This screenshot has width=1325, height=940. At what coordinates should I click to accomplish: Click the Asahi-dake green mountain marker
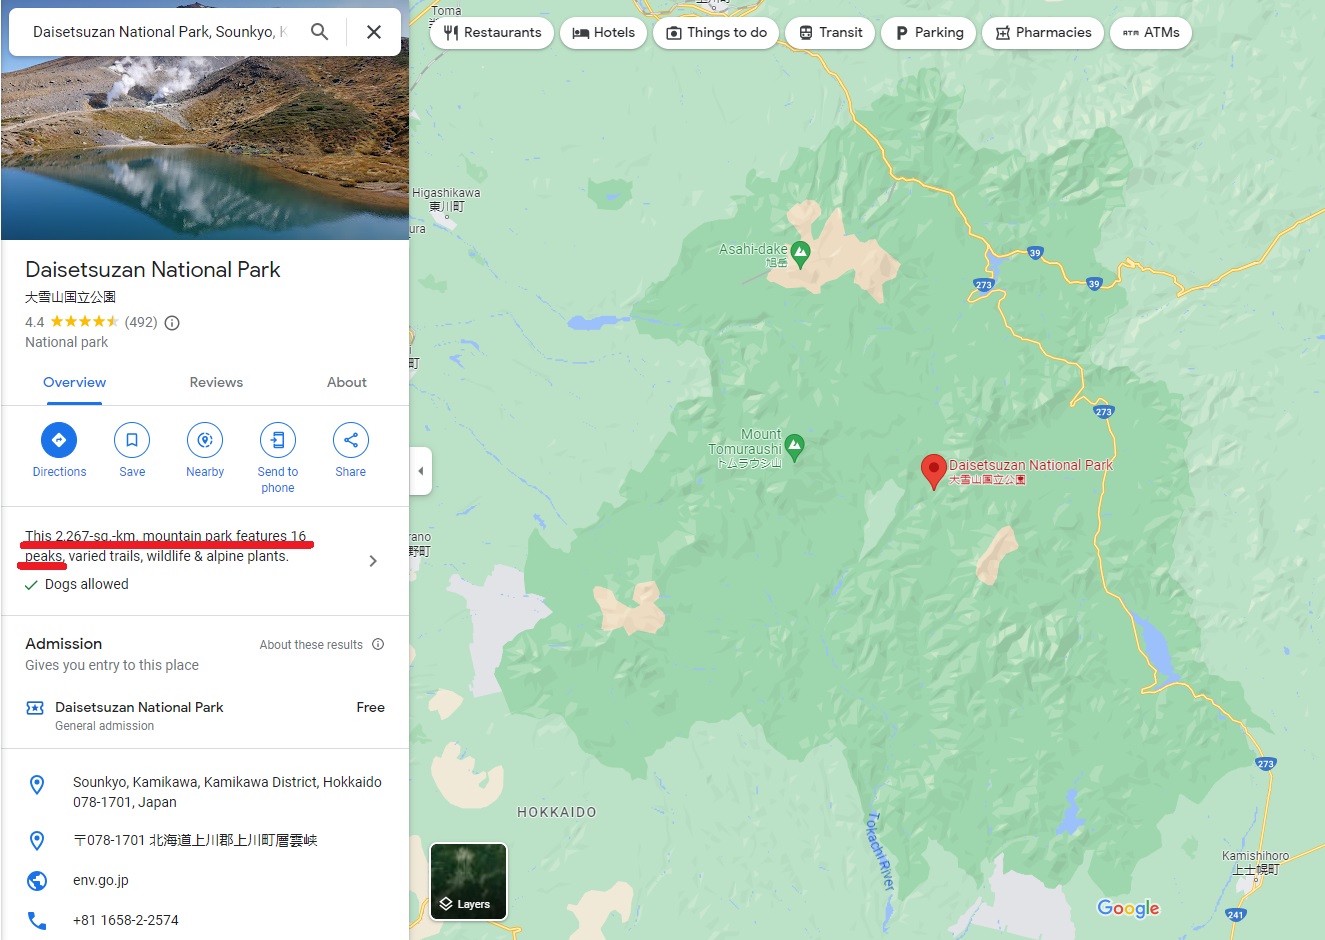(800, 254)
